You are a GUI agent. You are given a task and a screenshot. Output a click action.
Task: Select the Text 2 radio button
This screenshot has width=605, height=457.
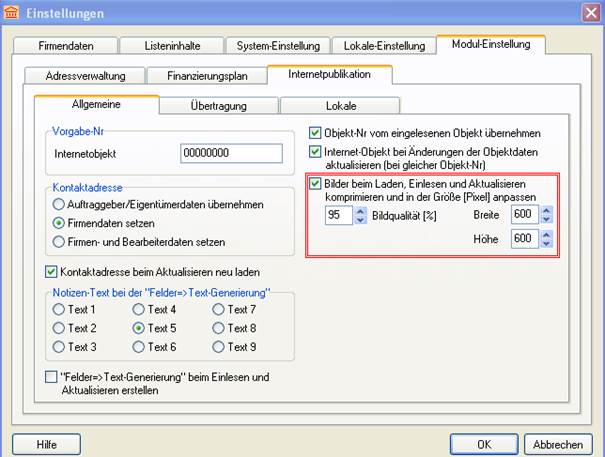pyautogui.click(x=74, y=328)
